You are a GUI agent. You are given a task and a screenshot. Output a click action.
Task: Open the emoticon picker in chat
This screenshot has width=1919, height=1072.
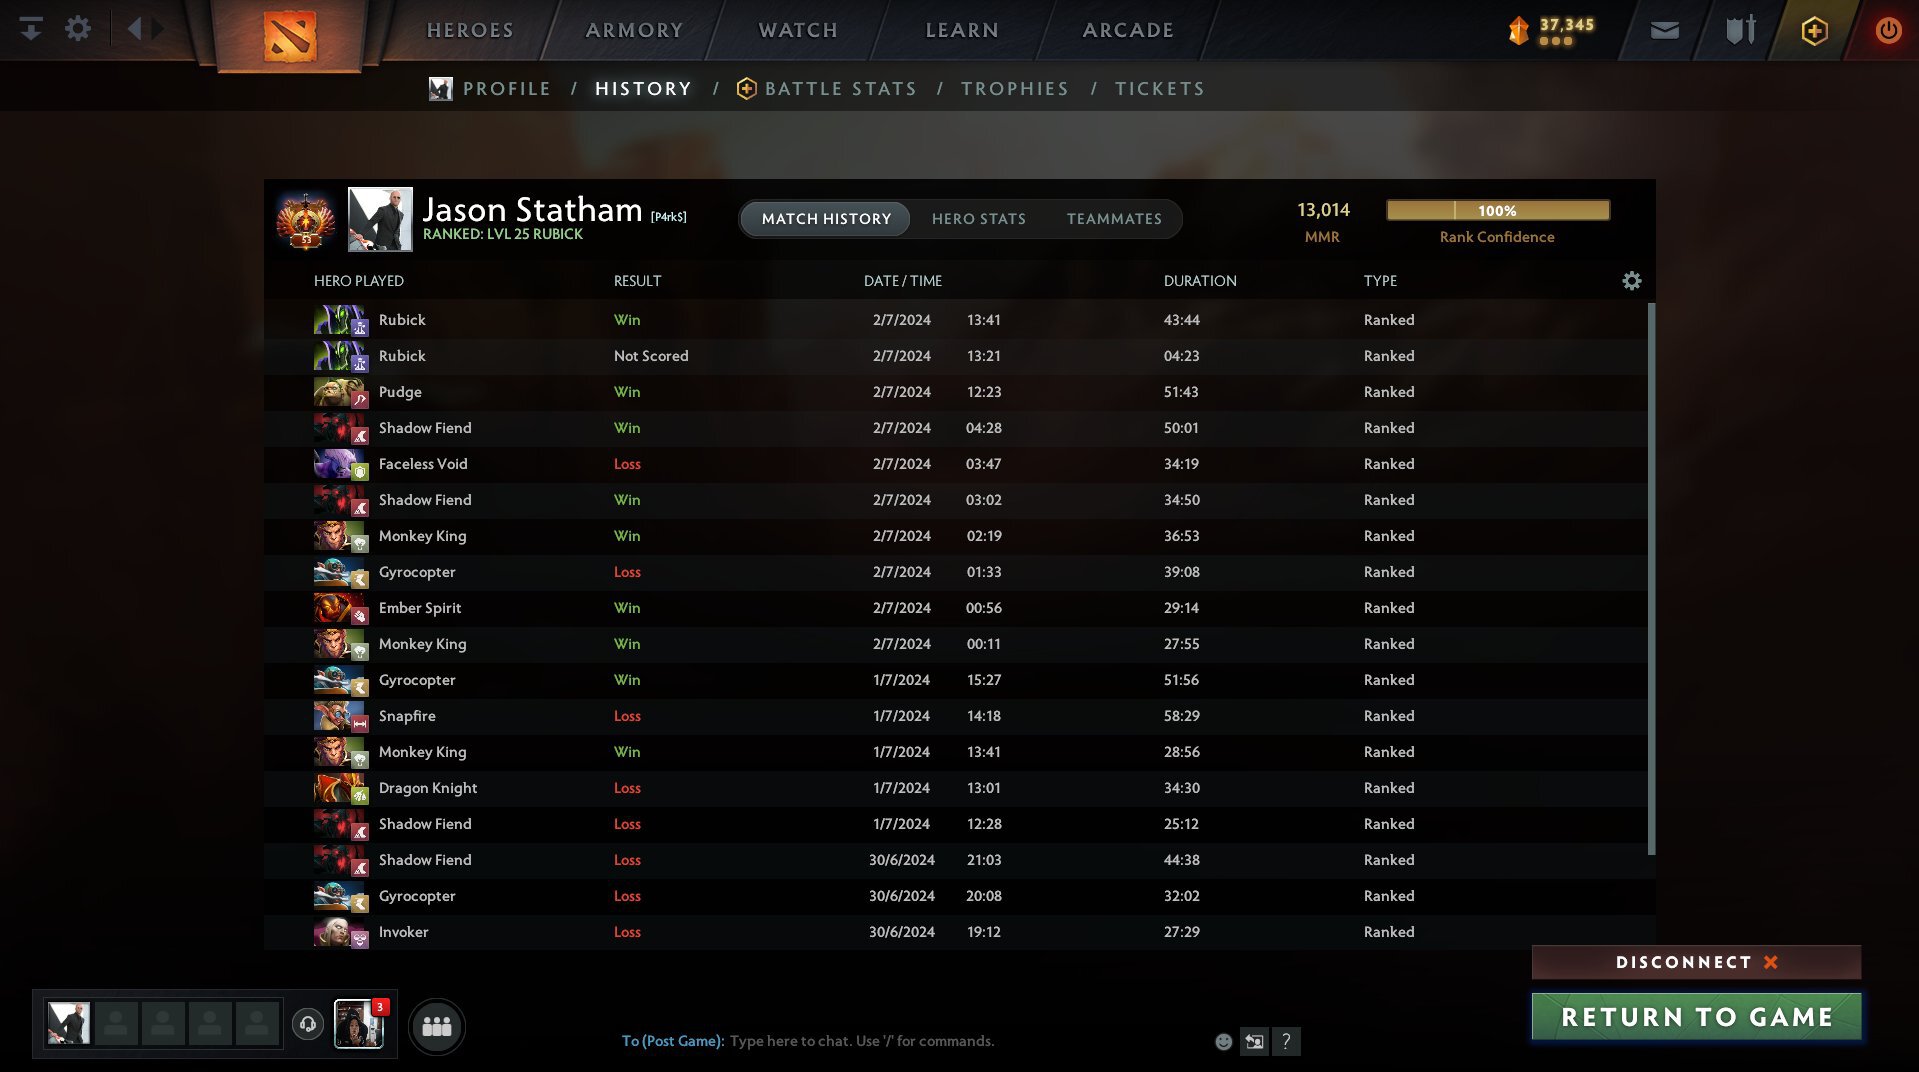pyautogui.click(x=1223, y=1042)
